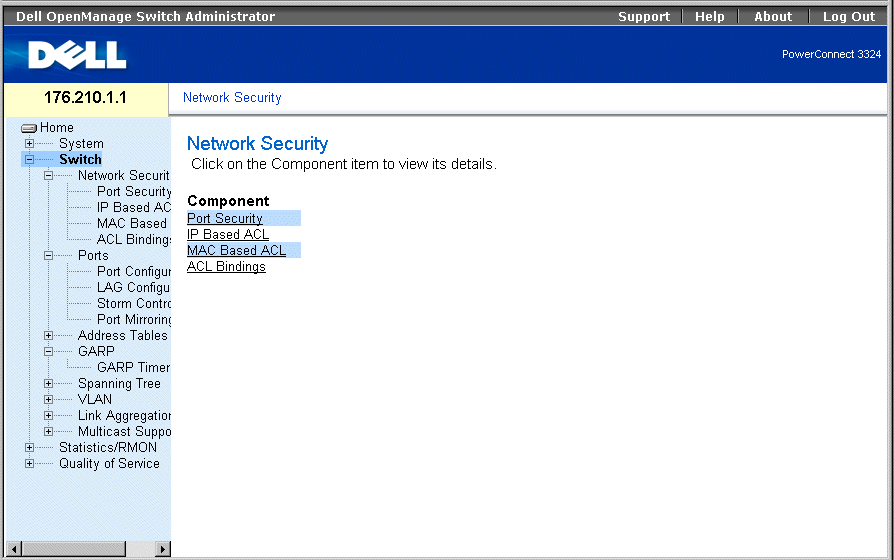Image resolution: width=894 pixels, height=560 pixels.
Task: Click the tree panel scroll-left arrow
Action: 13,549
